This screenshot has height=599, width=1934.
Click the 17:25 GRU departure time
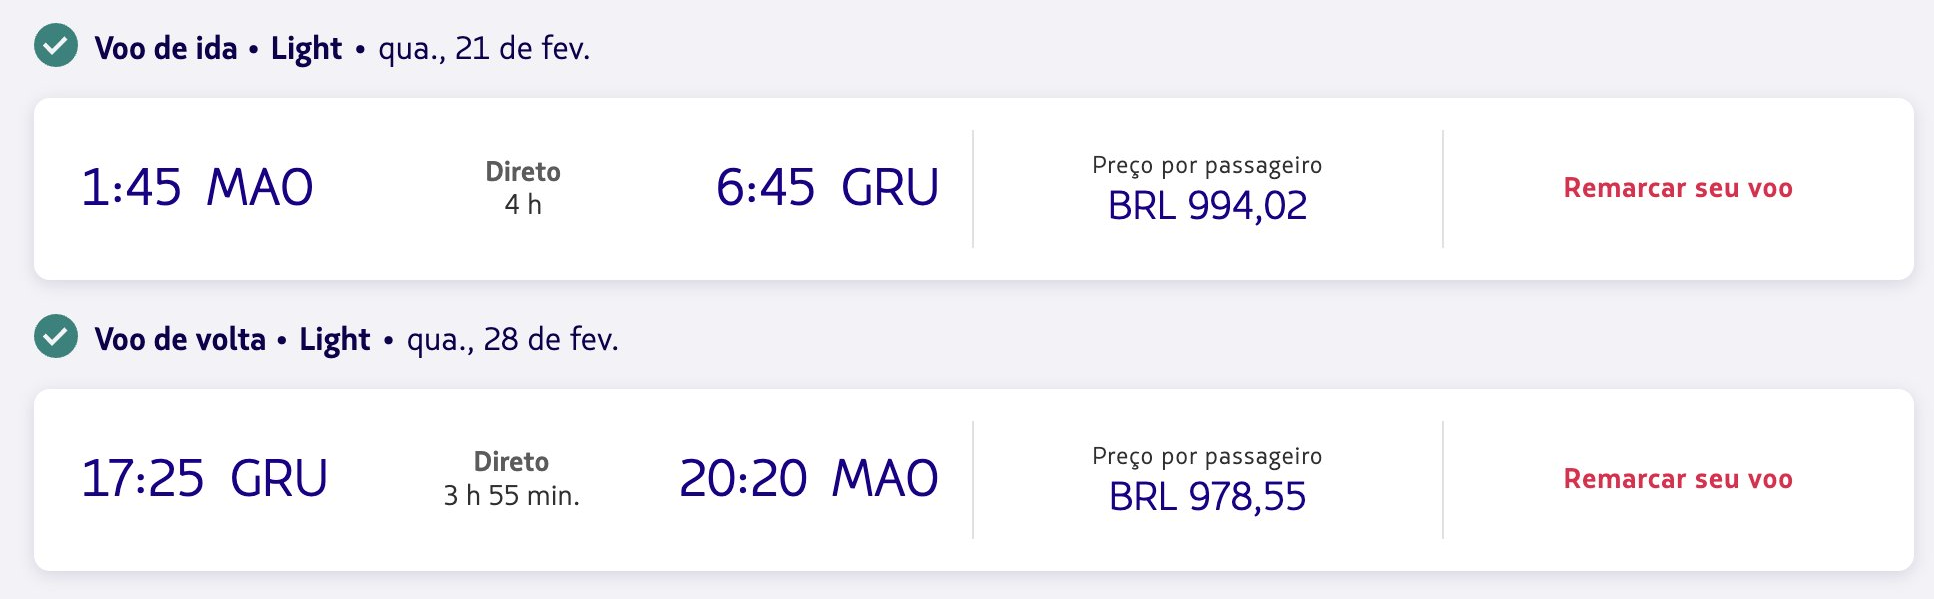(x=204, y=478)
